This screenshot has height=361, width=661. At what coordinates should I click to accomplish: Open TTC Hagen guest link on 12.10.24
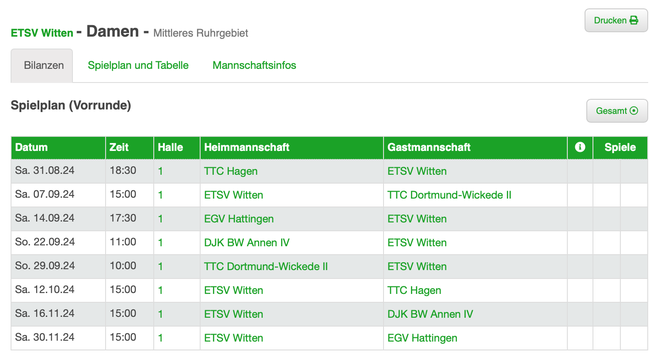(x=414, y=290)
